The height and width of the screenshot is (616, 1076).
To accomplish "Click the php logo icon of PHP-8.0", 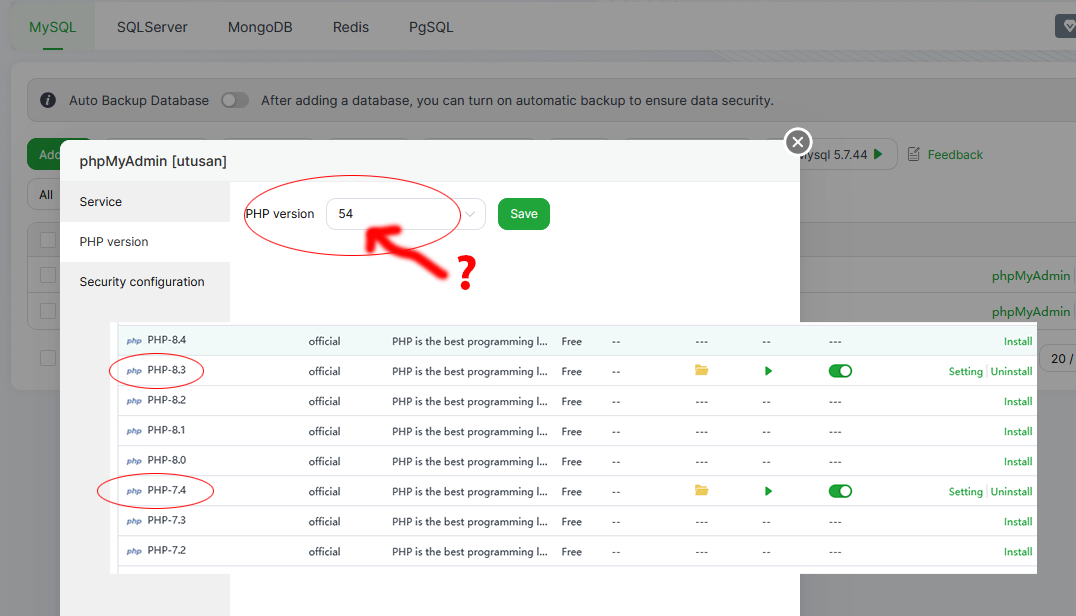I will pos(134,462).
